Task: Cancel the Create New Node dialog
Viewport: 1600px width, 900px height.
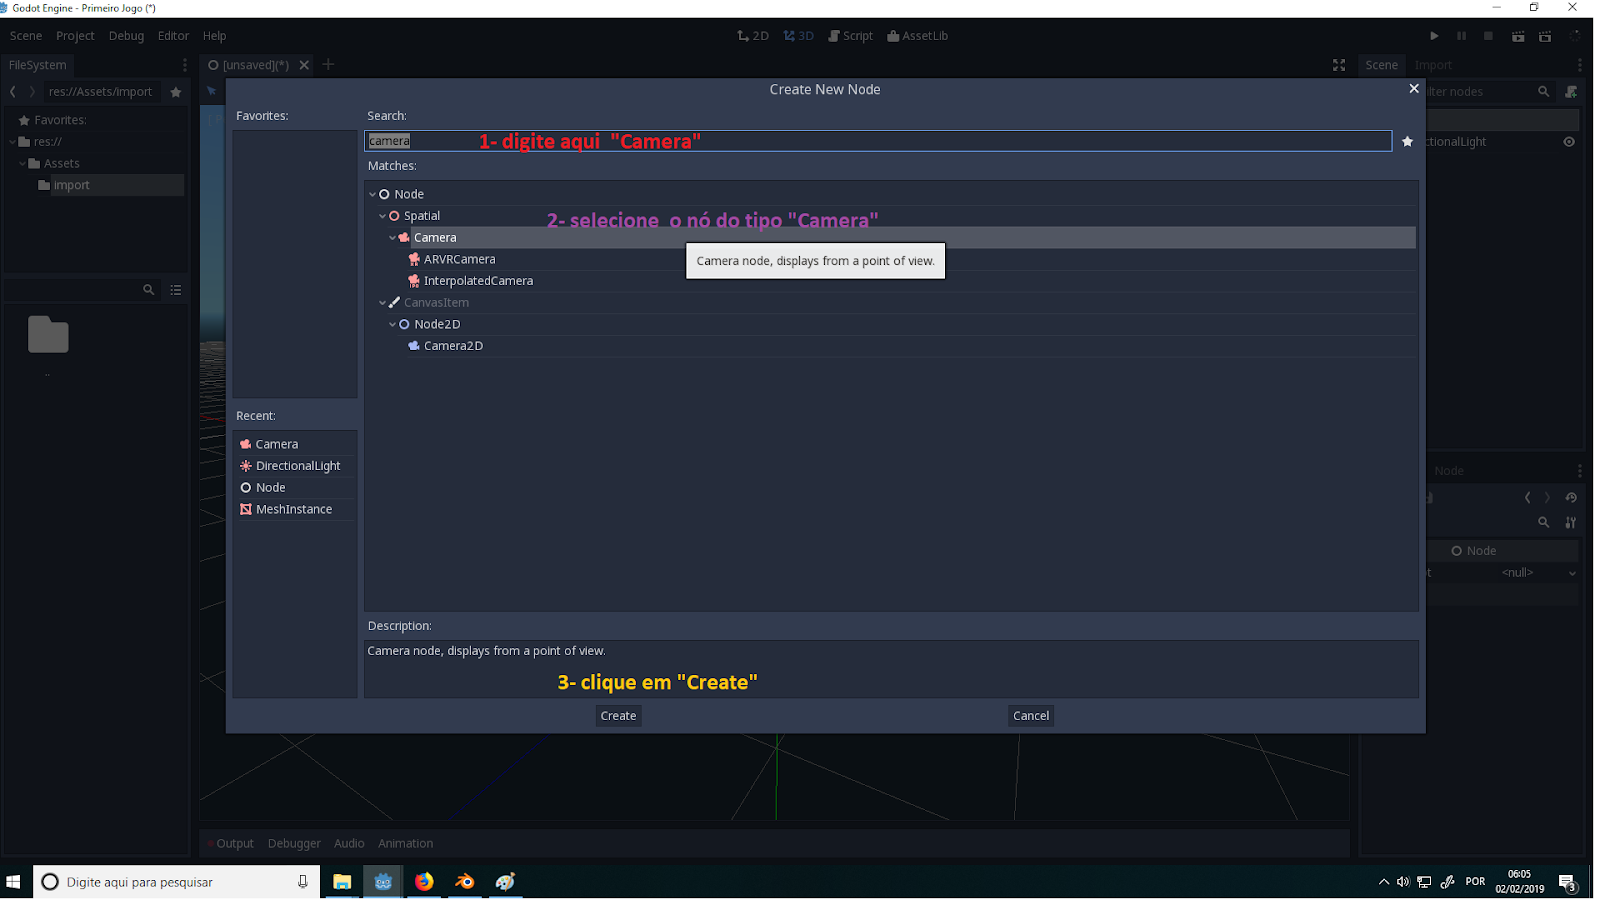Action: click(1031, 716)
